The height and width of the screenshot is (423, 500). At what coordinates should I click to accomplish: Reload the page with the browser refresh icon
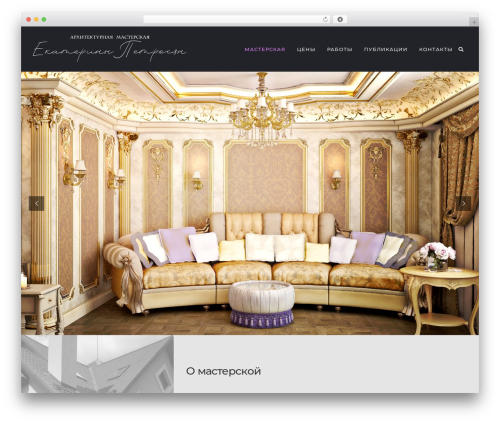[x=325, y=19]
